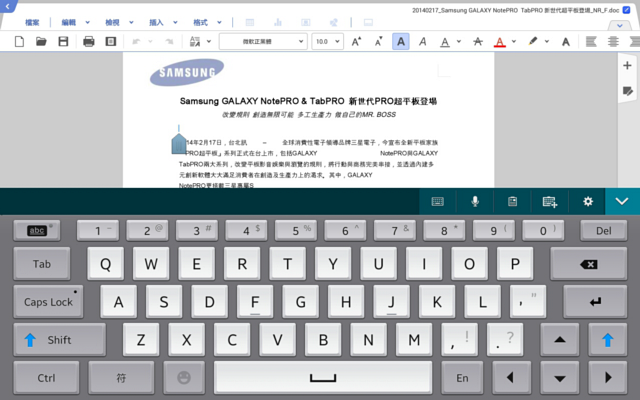Increase the font size with grow-font icon
640x400 pixels.
[x=356, y=41]
